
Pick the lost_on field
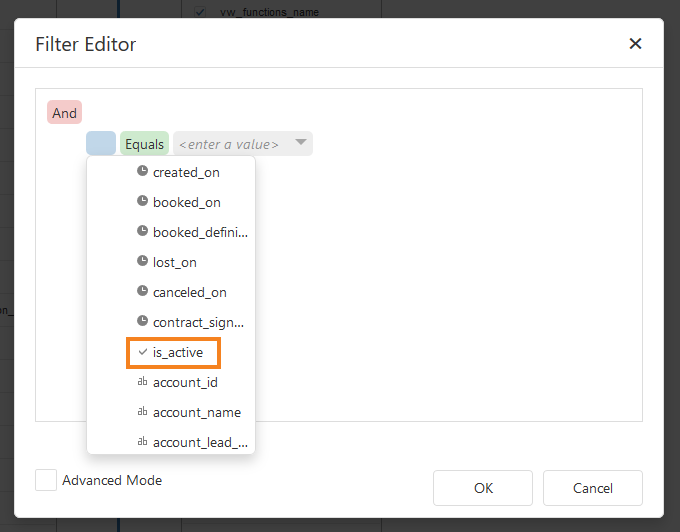tap(171, 262)
